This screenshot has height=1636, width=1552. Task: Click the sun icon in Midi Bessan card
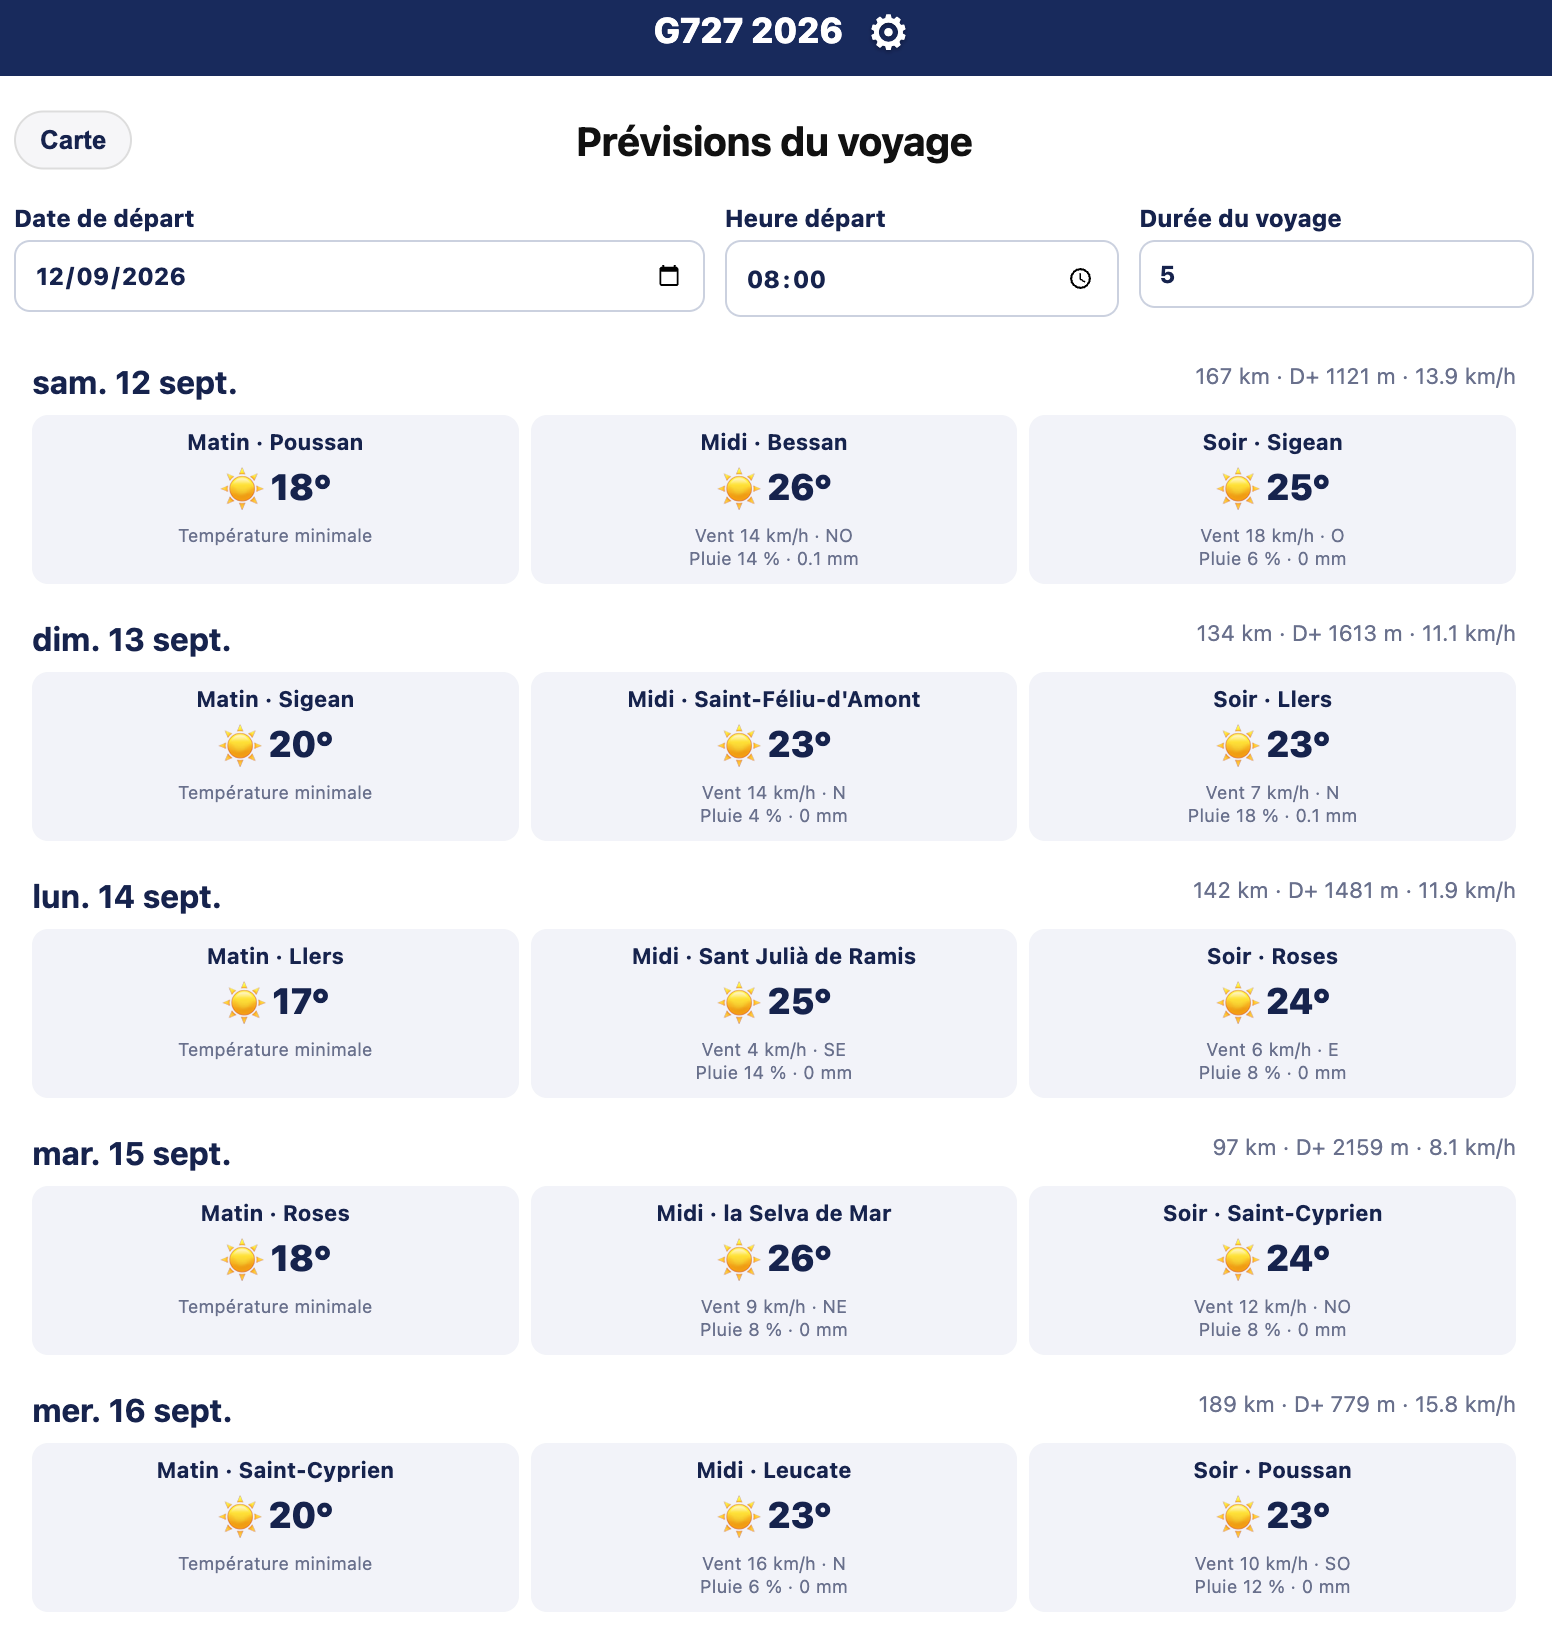(x=739, y=488)
